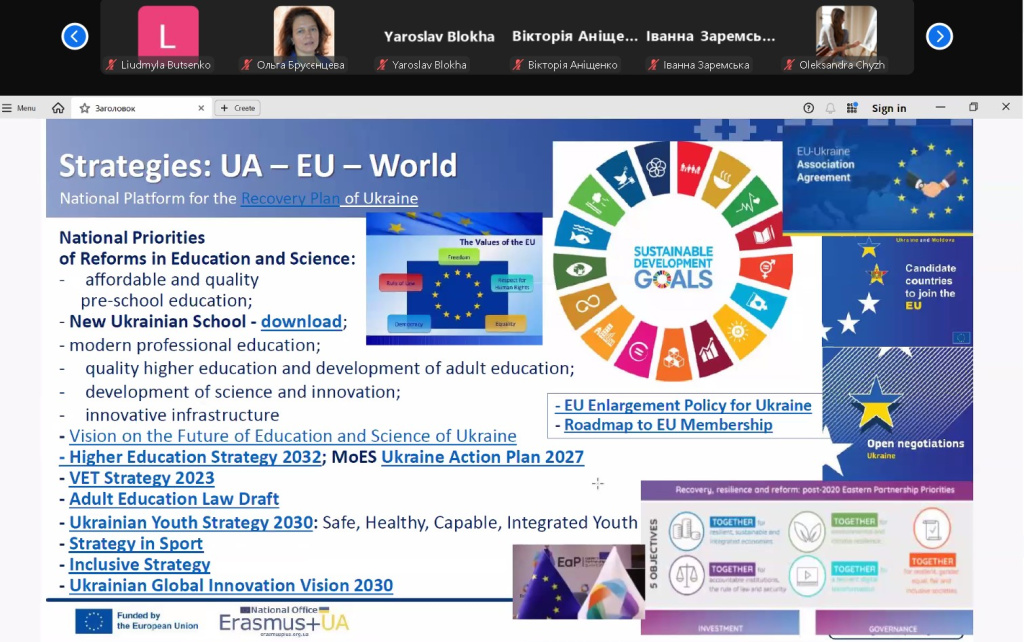Switch to the Заголовок tab
The height and width of the screenshot is (642, 1024).
pos(140,108)
